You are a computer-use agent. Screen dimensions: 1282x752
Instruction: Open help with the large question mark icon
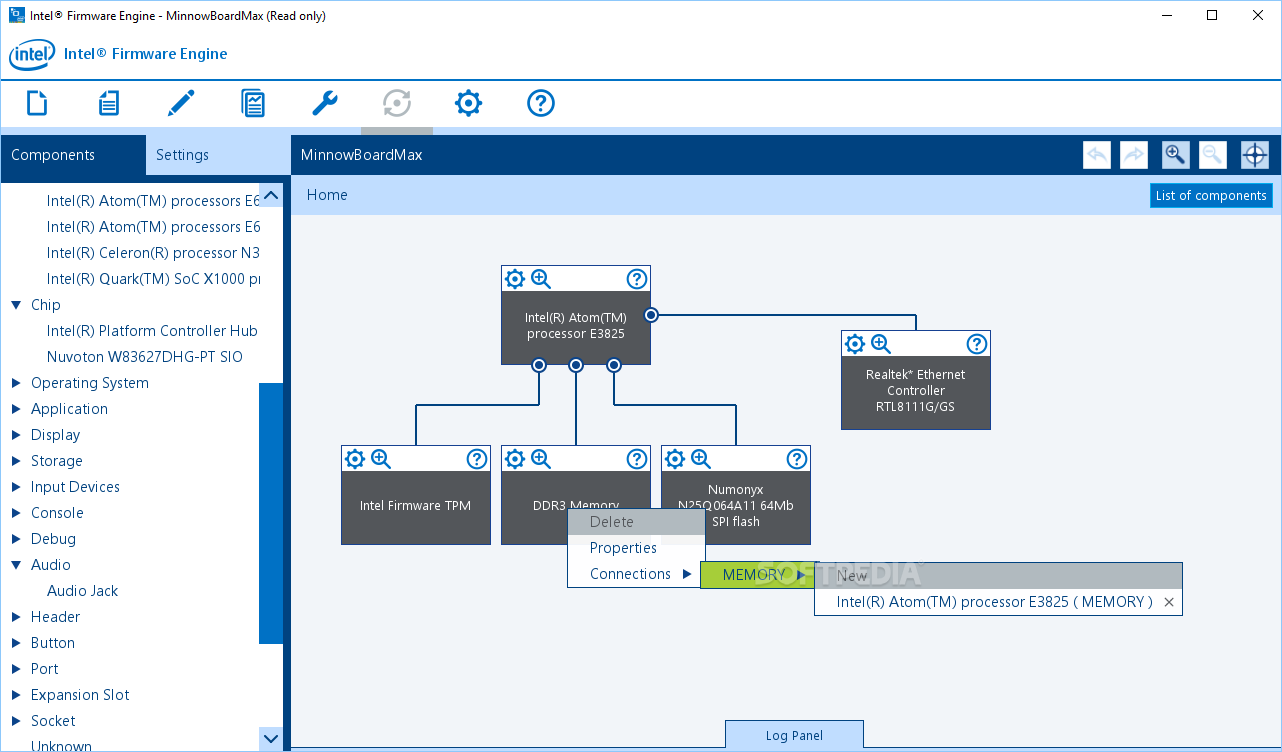click(x=541, y=103)
